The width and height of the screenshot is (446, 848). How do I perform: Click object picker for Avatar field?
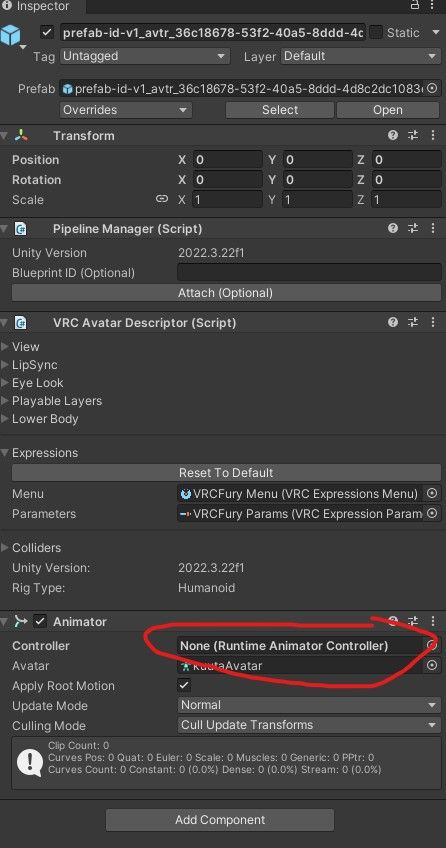[431, 665]
